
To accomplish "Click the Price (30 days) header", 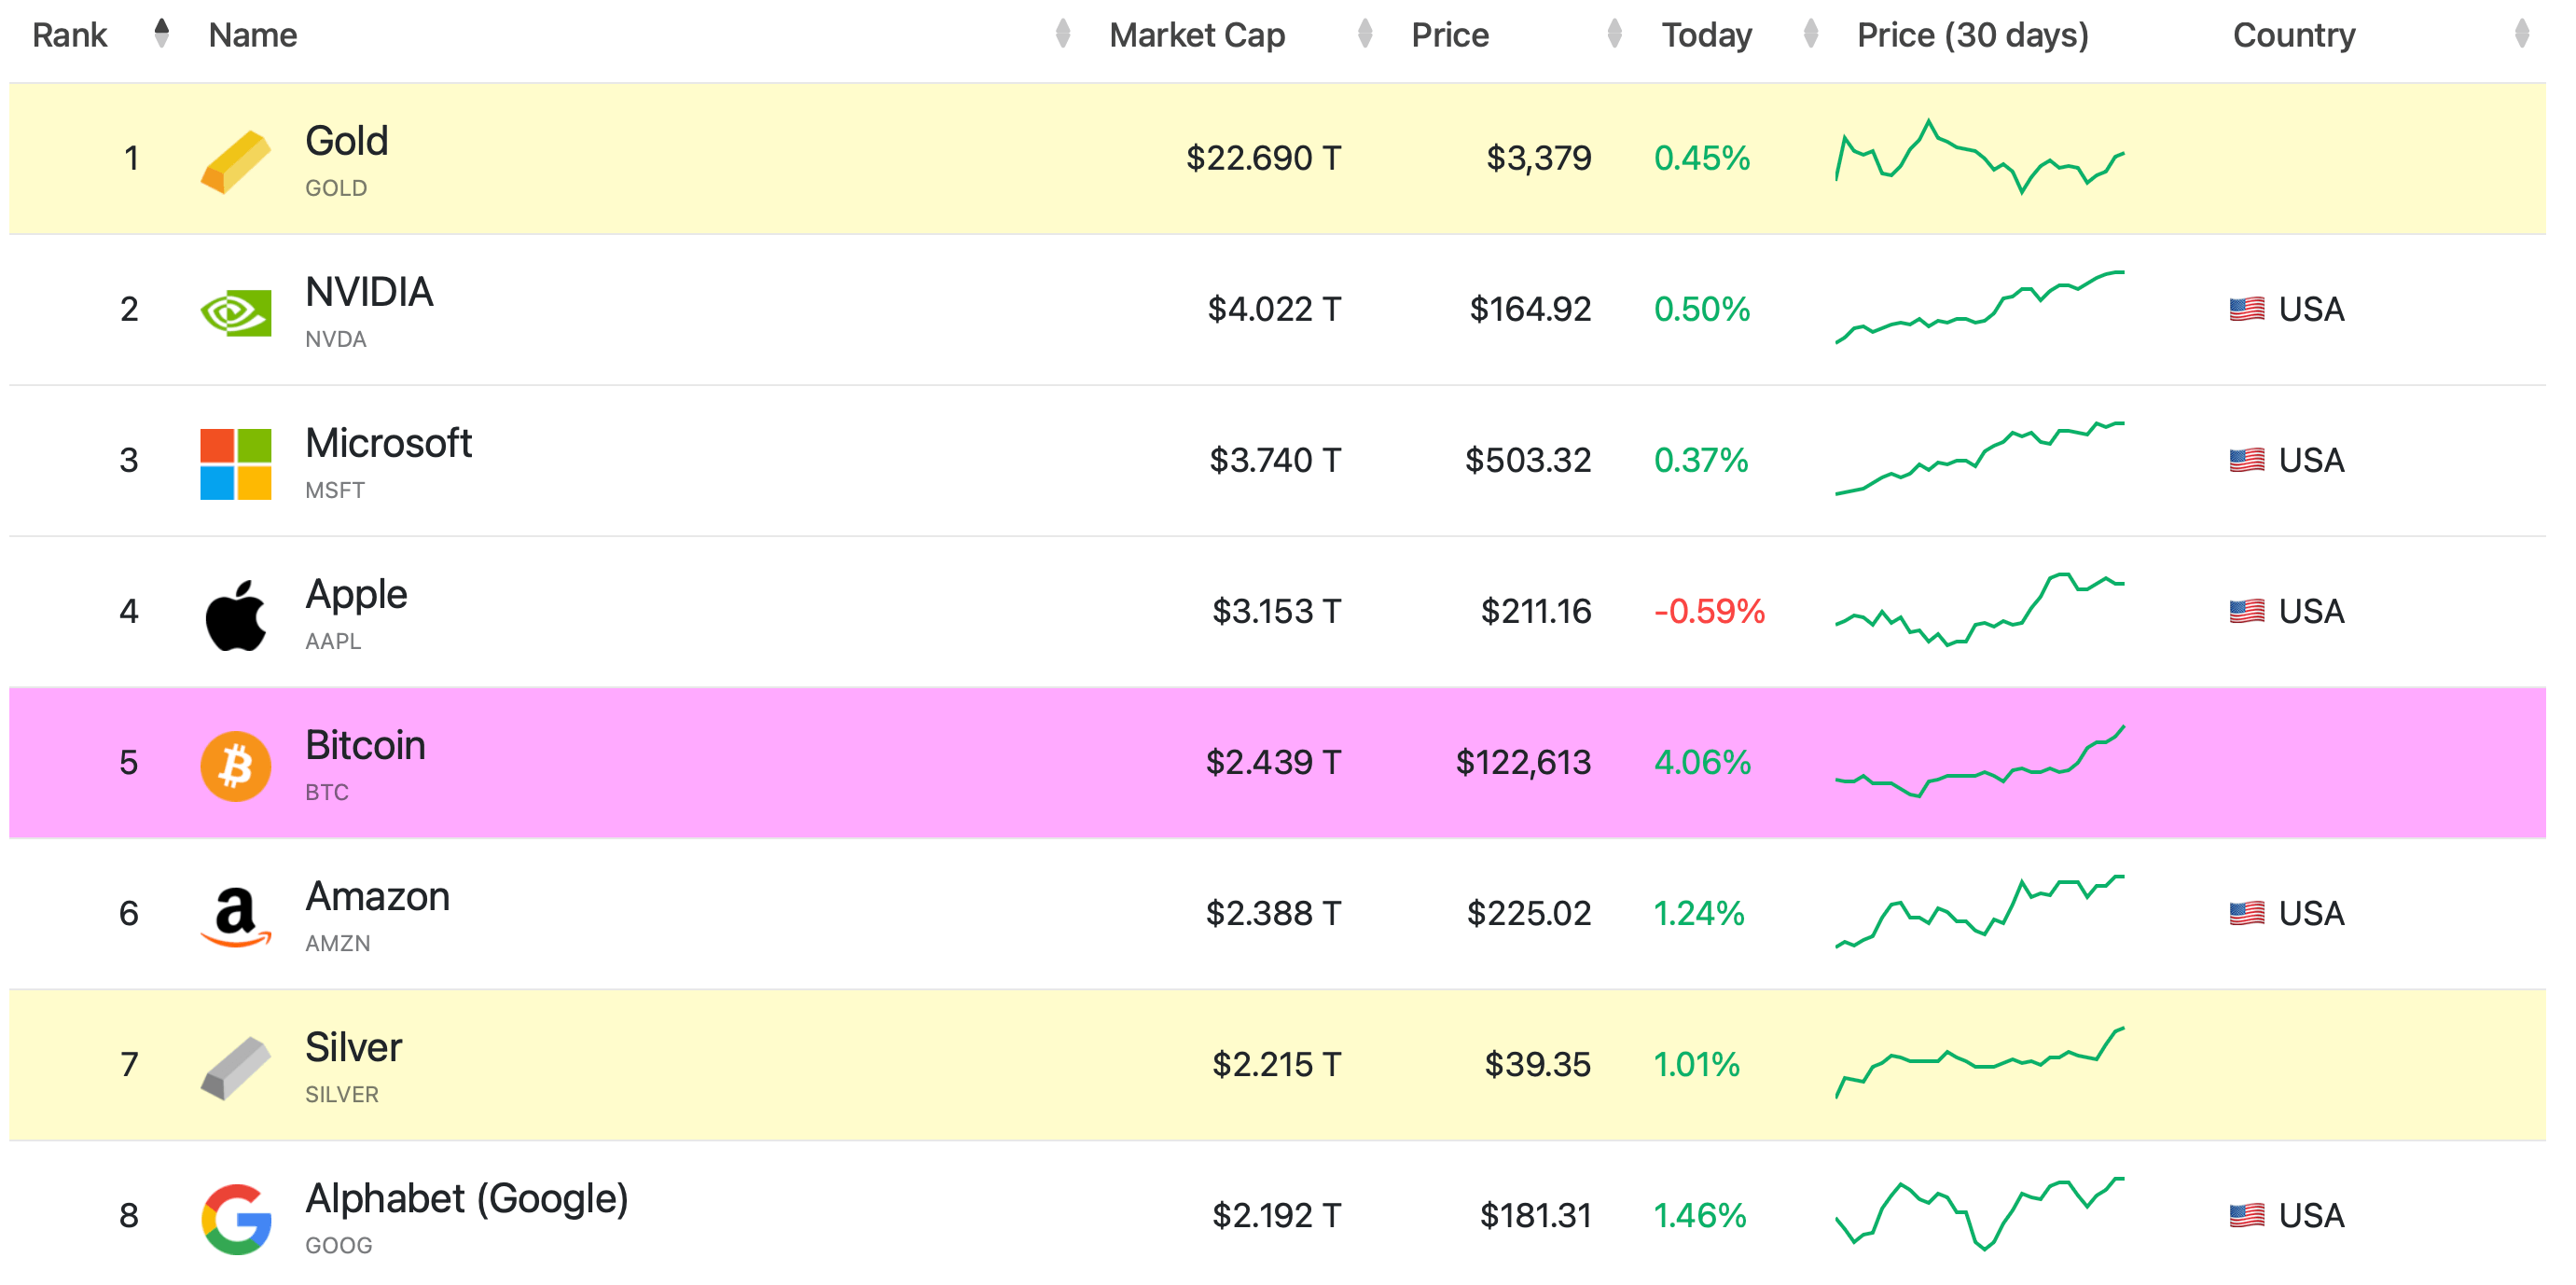I will point(1972,36).
